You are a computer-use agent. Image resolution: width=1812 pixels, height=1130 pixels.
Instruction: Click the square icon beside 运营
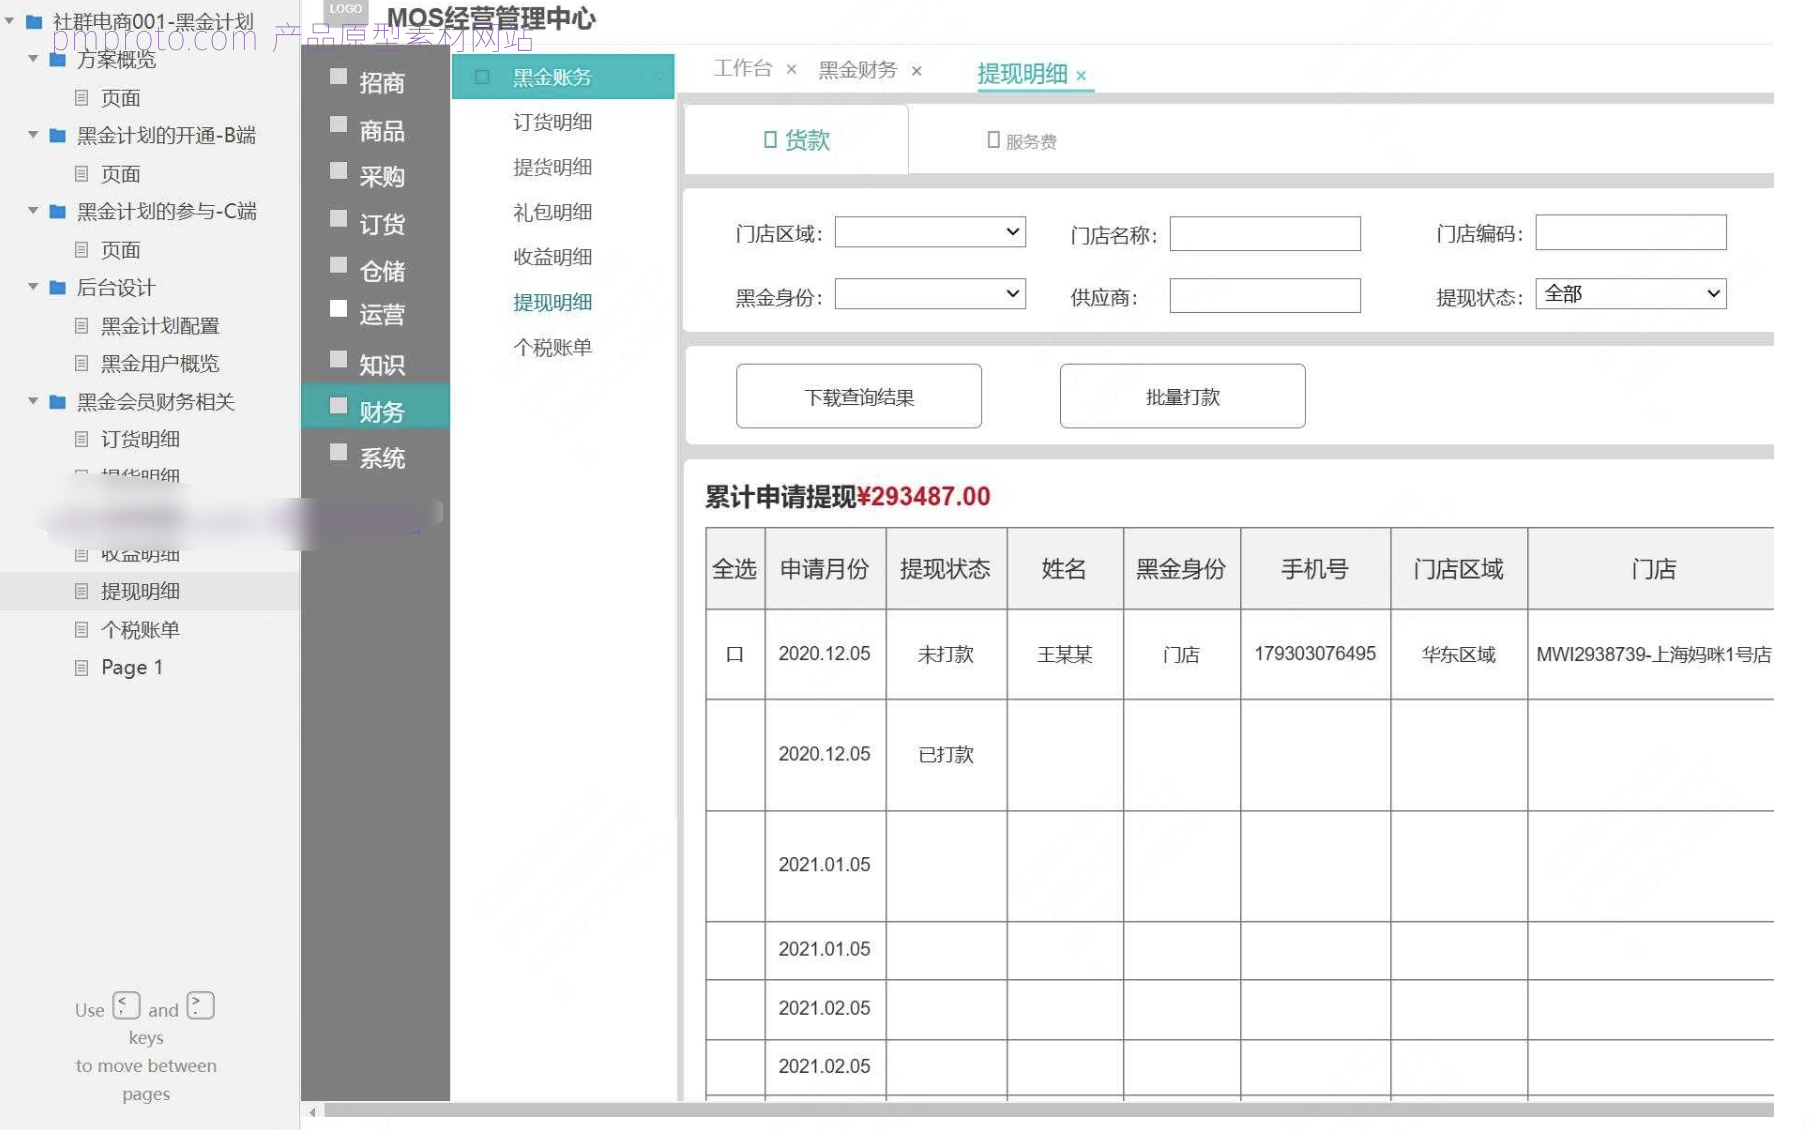(x=338, y=309)
